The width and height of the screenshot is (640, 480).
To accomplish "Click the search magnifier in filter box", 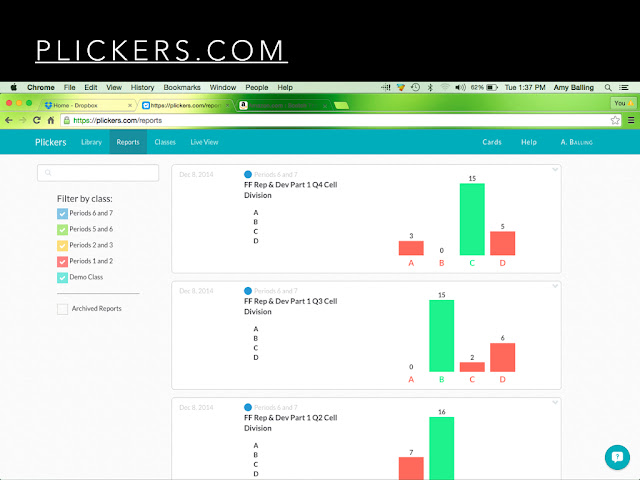I will coord(48,173).
